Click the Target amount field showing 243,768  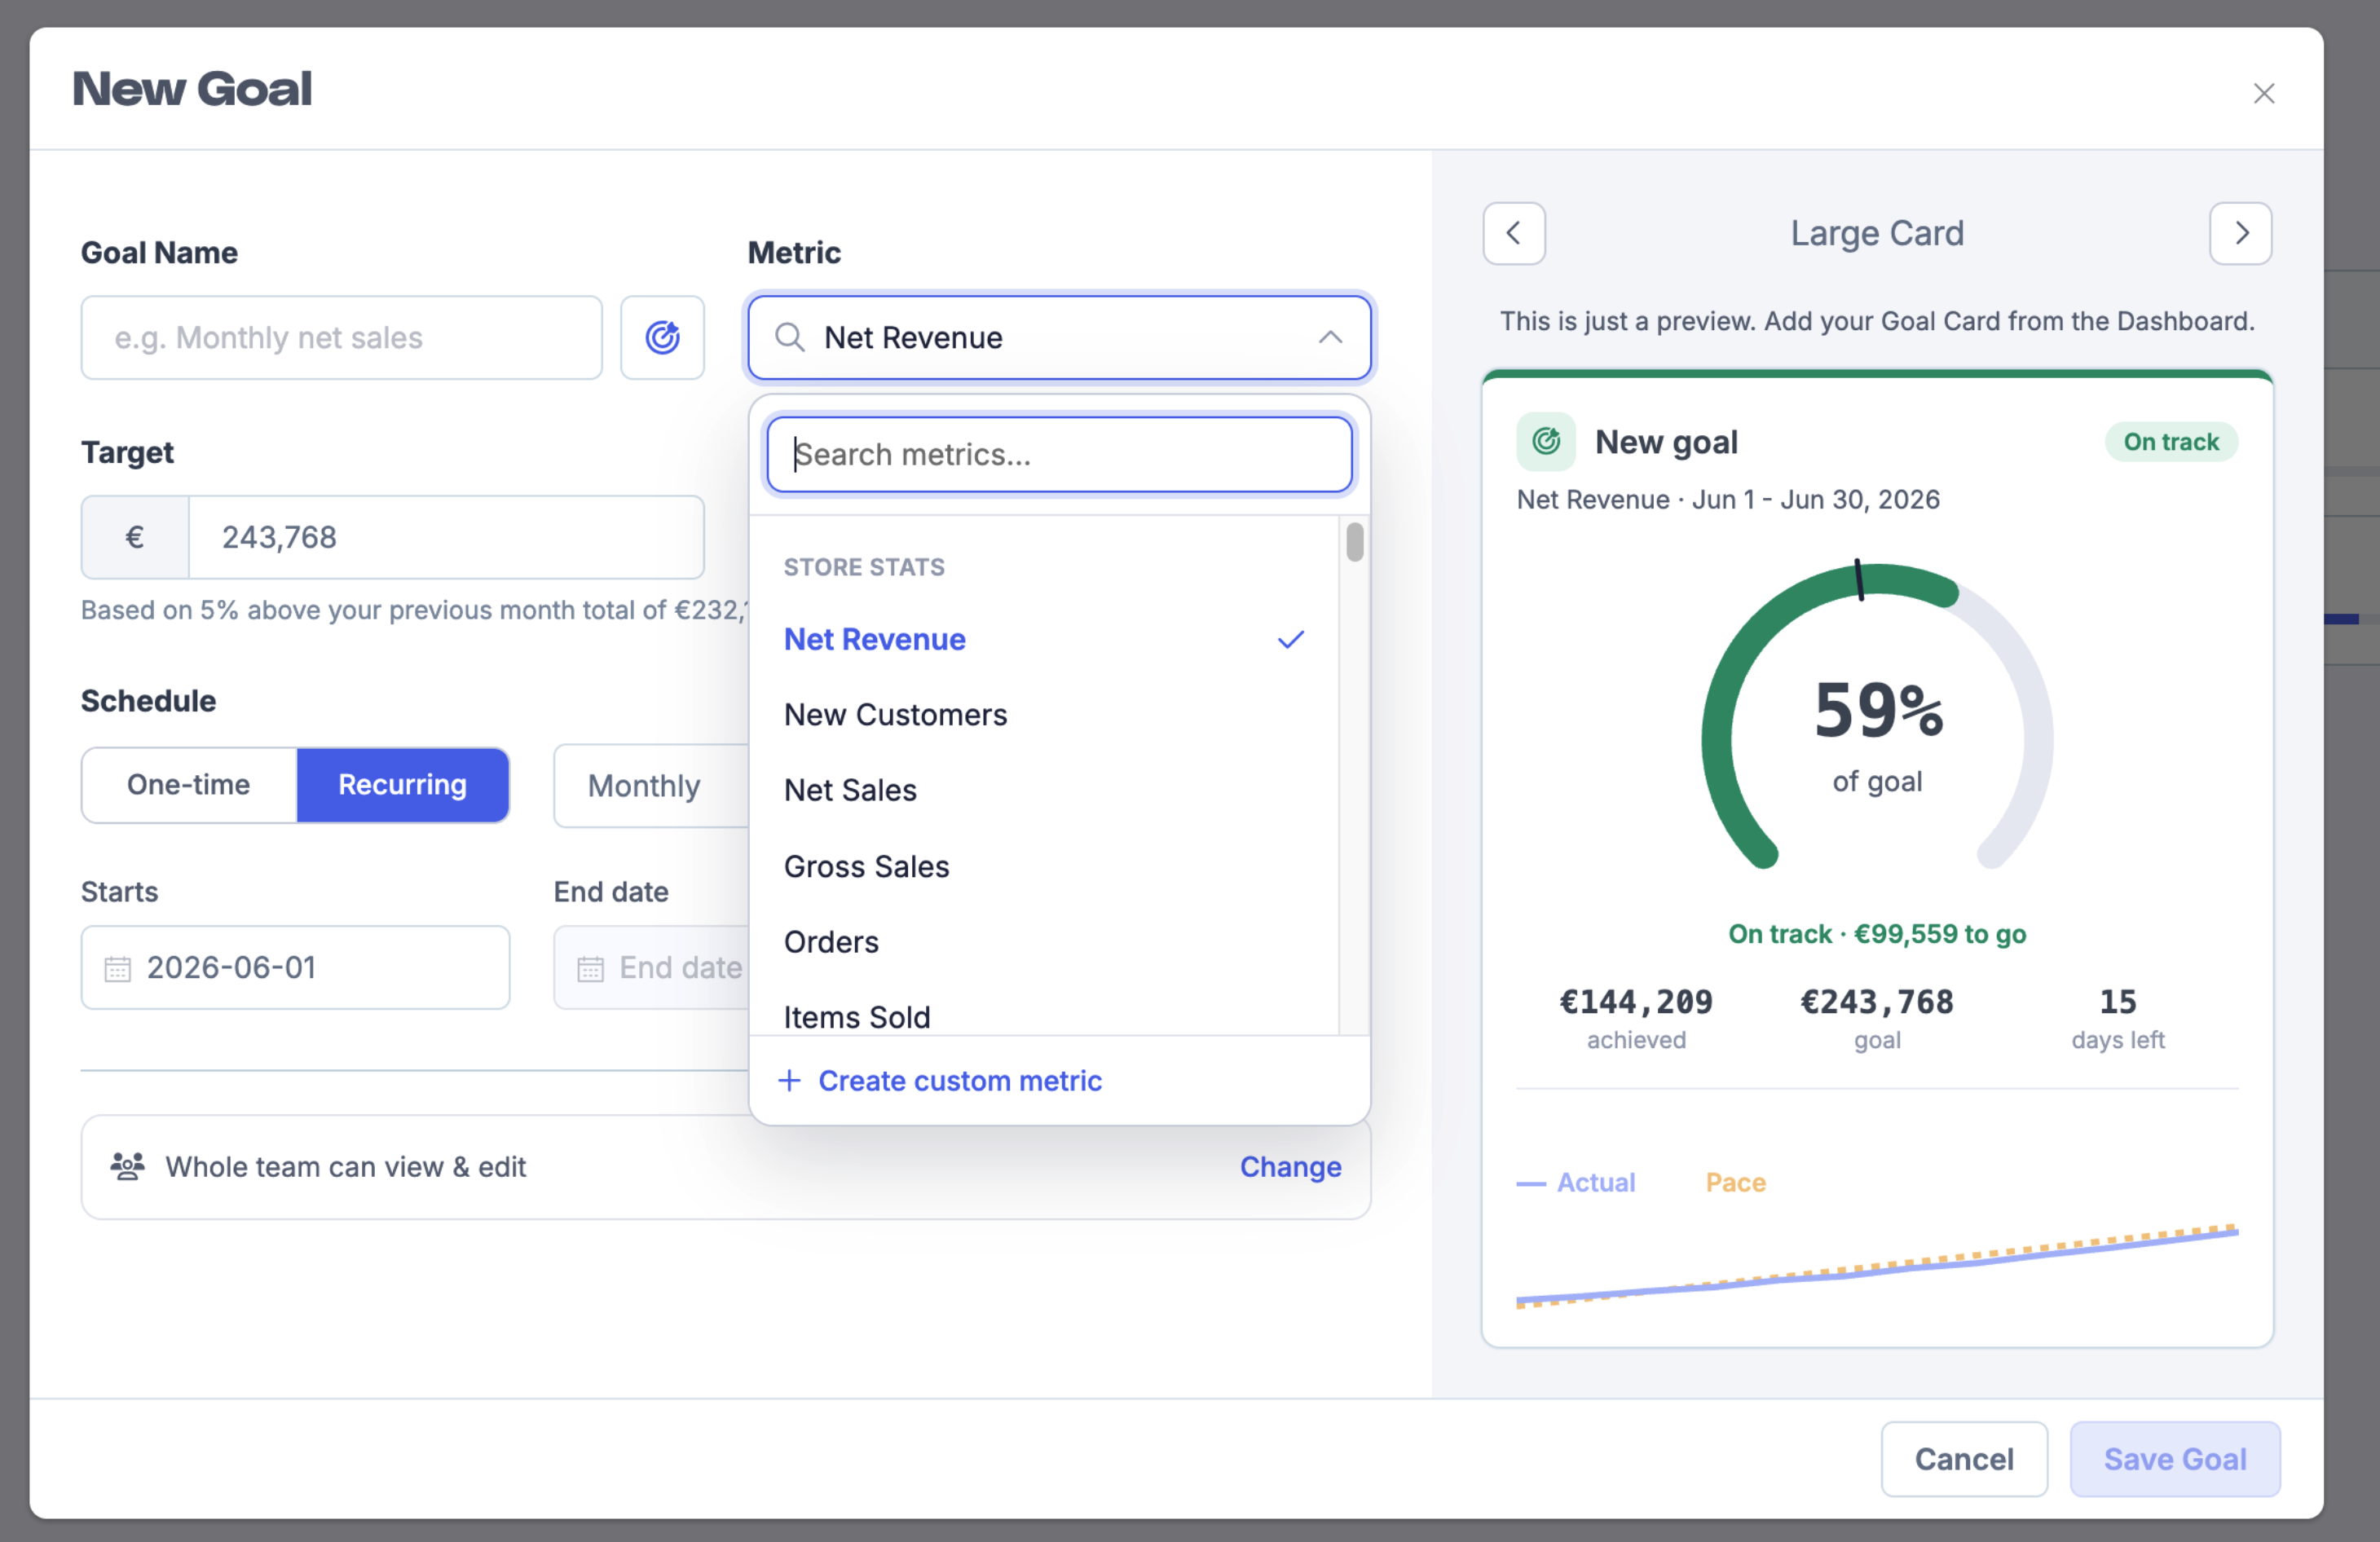click(x=446, y=537)
